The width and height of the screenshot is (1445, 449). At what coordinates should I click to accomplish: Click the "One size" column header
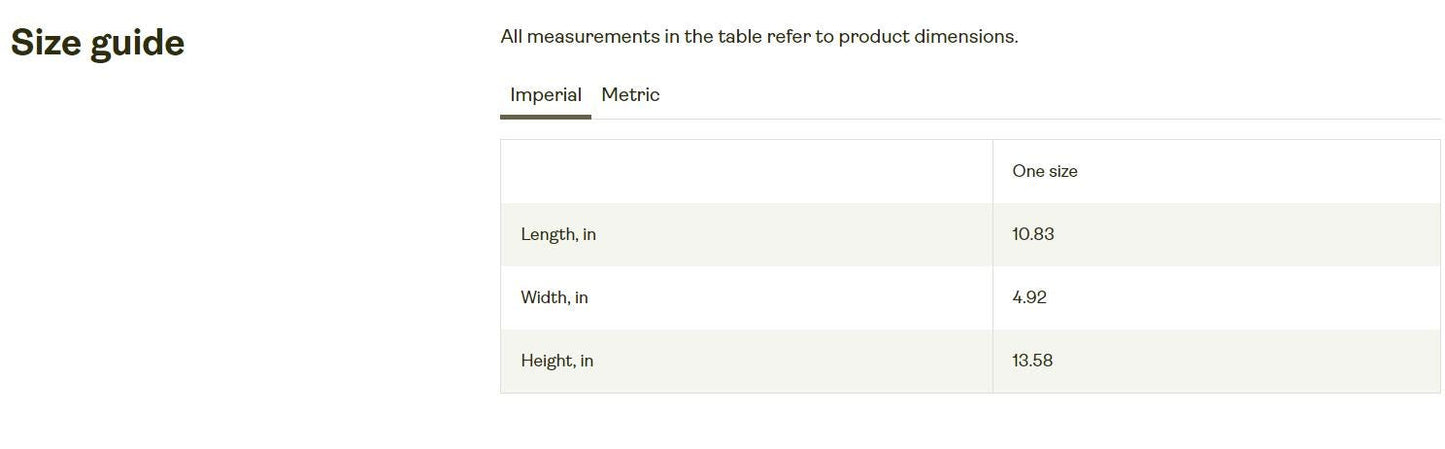pos(1044,171)
